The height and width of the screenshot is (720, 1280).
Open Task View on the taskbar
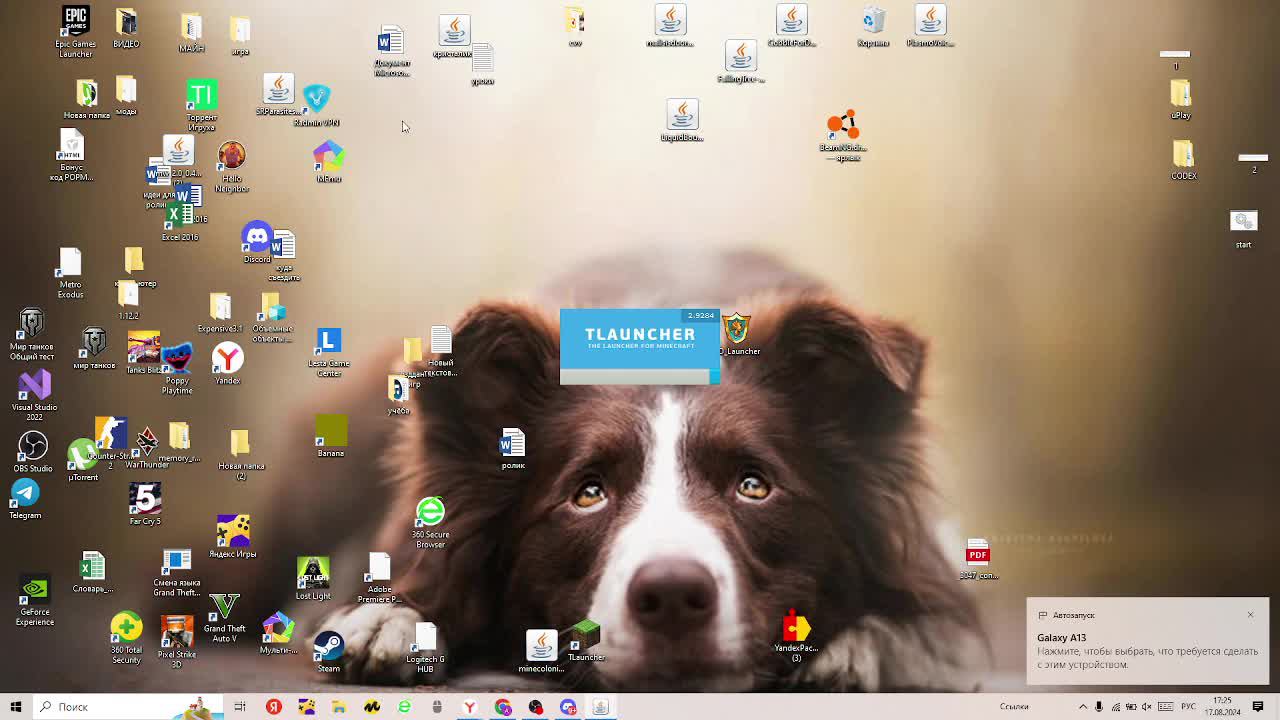pyautogui.click(x=240, y=707)
